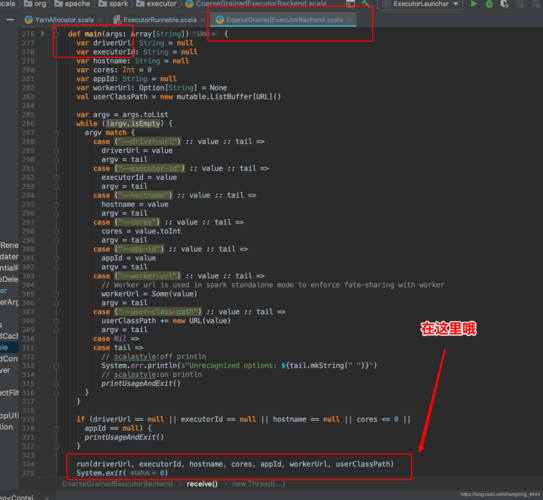Click scalastyle:off comment on line 312

point(154,357)
